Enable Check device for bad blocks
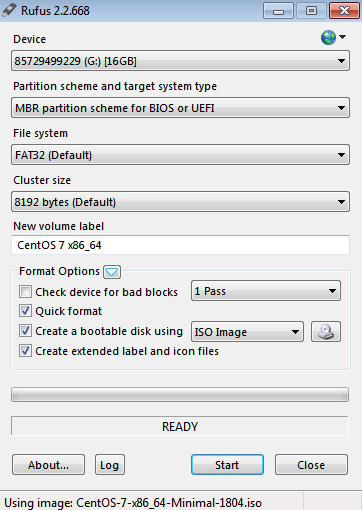 [25, 292]
